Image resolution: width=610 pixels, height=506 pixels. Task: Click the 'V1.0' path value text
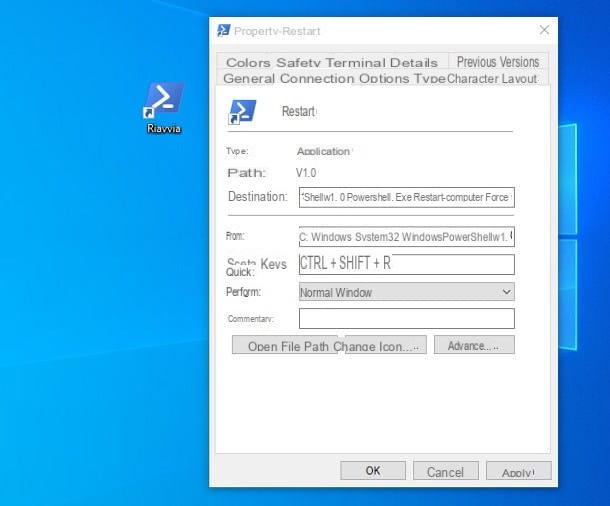[x=306, y=173]
